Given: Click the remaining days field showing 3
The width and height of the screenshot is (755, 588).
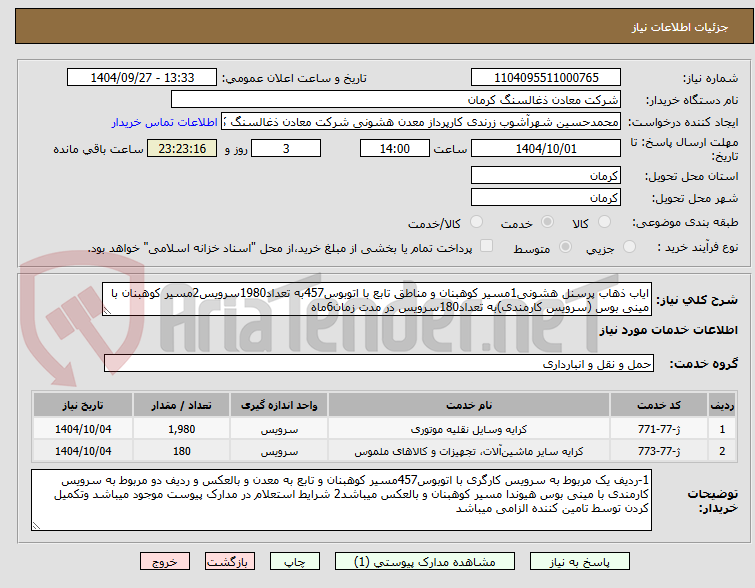Looking at the screenshot, I should pyautogui.click(x=286, y=148).
